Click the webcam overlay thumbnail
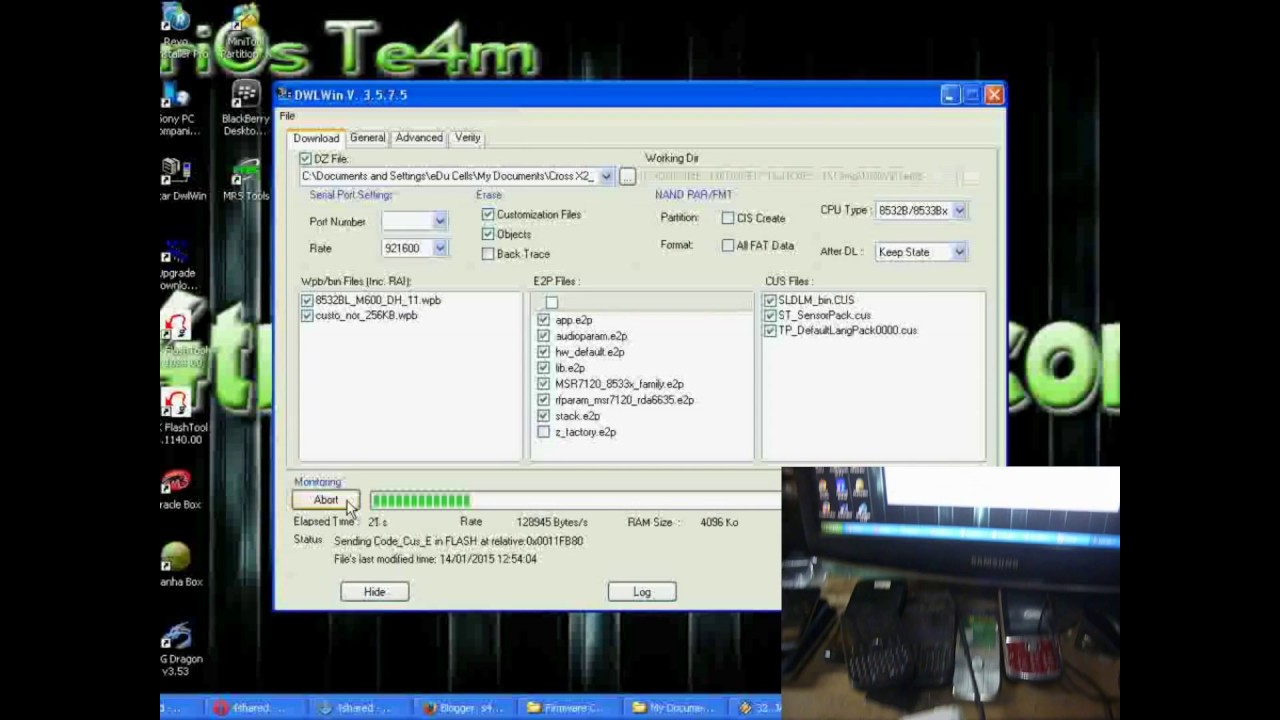Screen dimensions: 1280x720 pos(950,593)
